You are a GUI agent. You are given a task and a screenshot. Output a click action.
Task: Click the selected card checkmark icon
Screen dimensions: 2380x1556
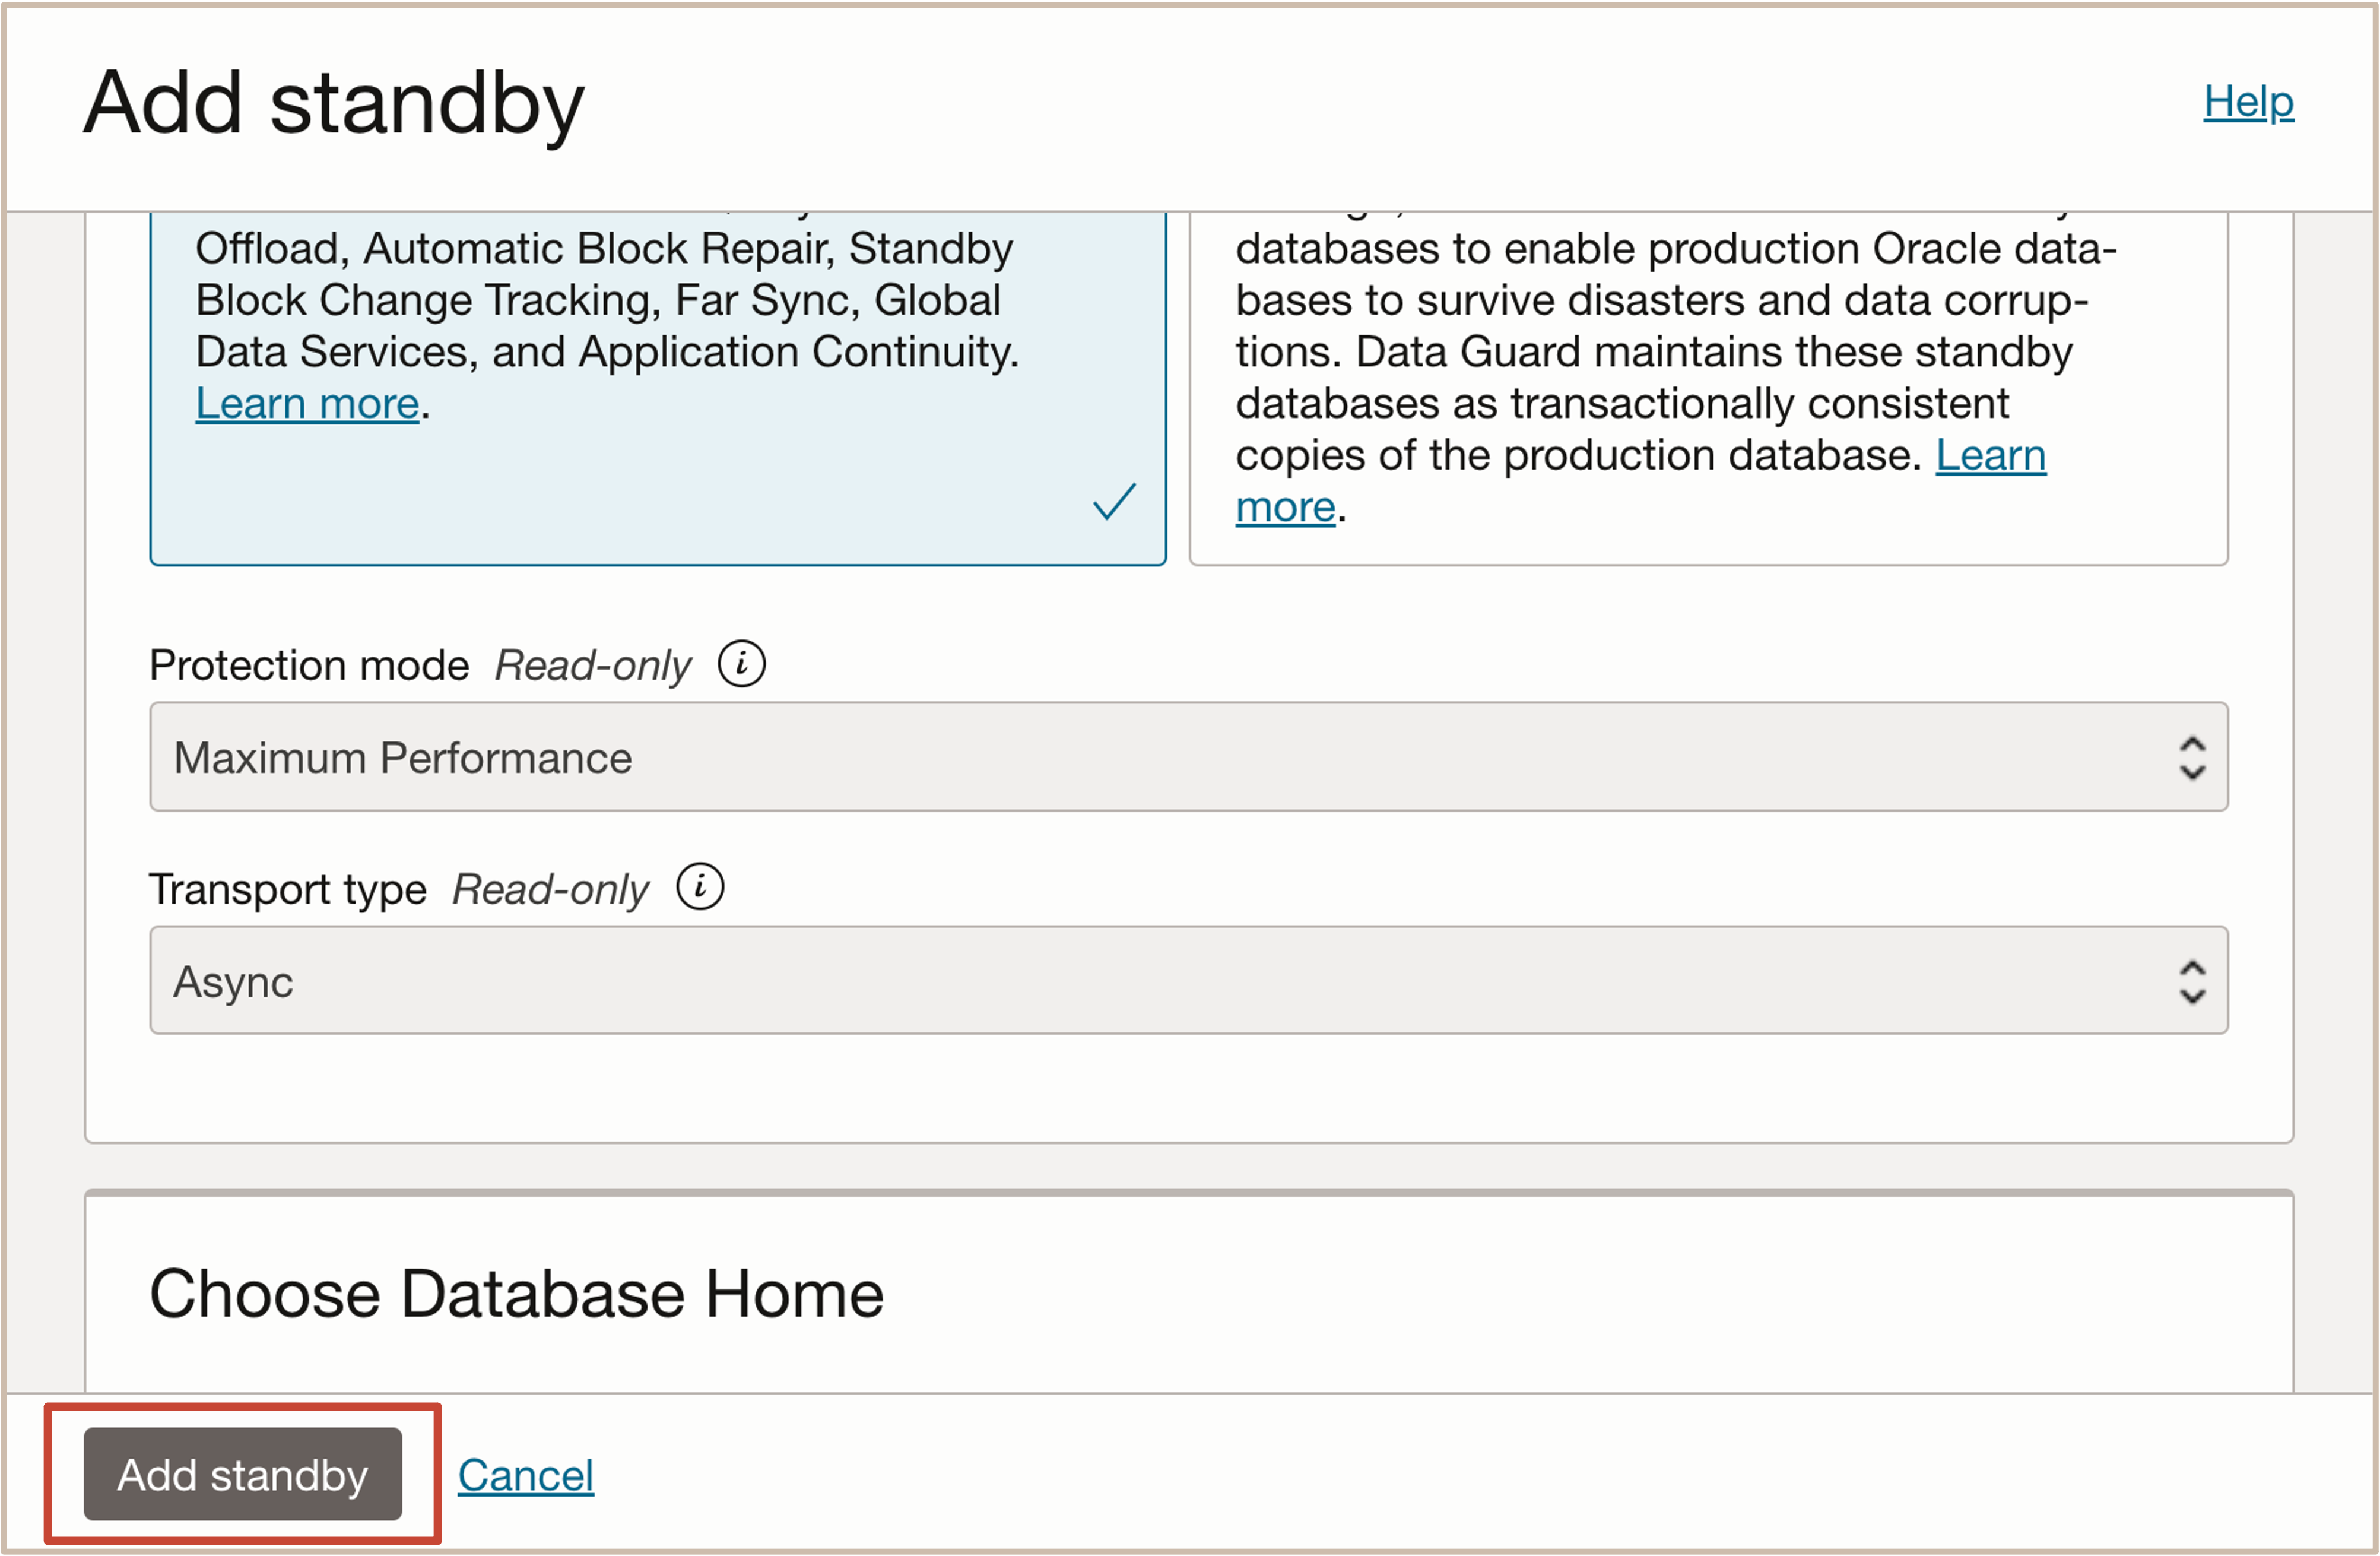coord(1113,502)
